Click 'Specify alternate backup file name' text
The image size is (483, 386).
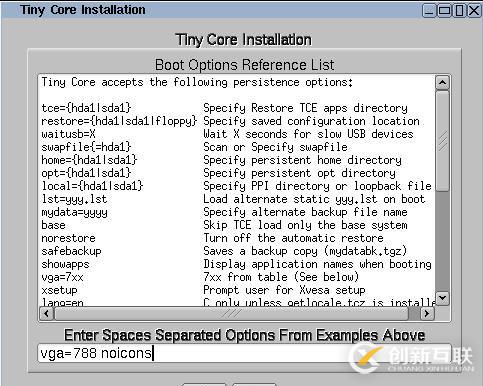(305, 212)
